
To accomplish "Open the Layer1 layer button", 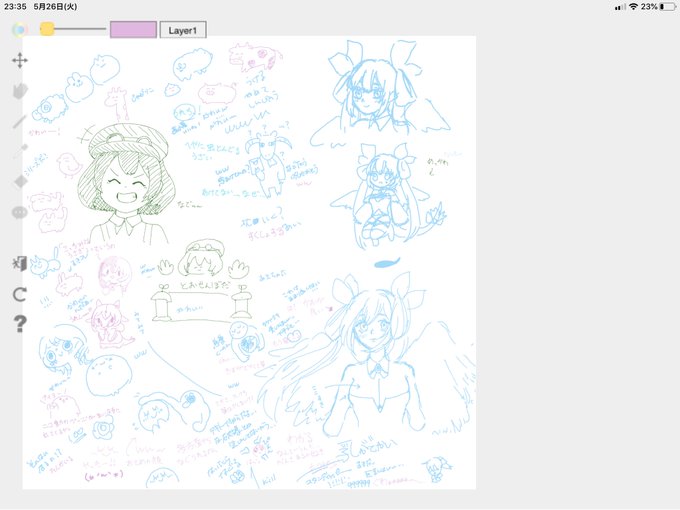I will (x=183, y=30).
